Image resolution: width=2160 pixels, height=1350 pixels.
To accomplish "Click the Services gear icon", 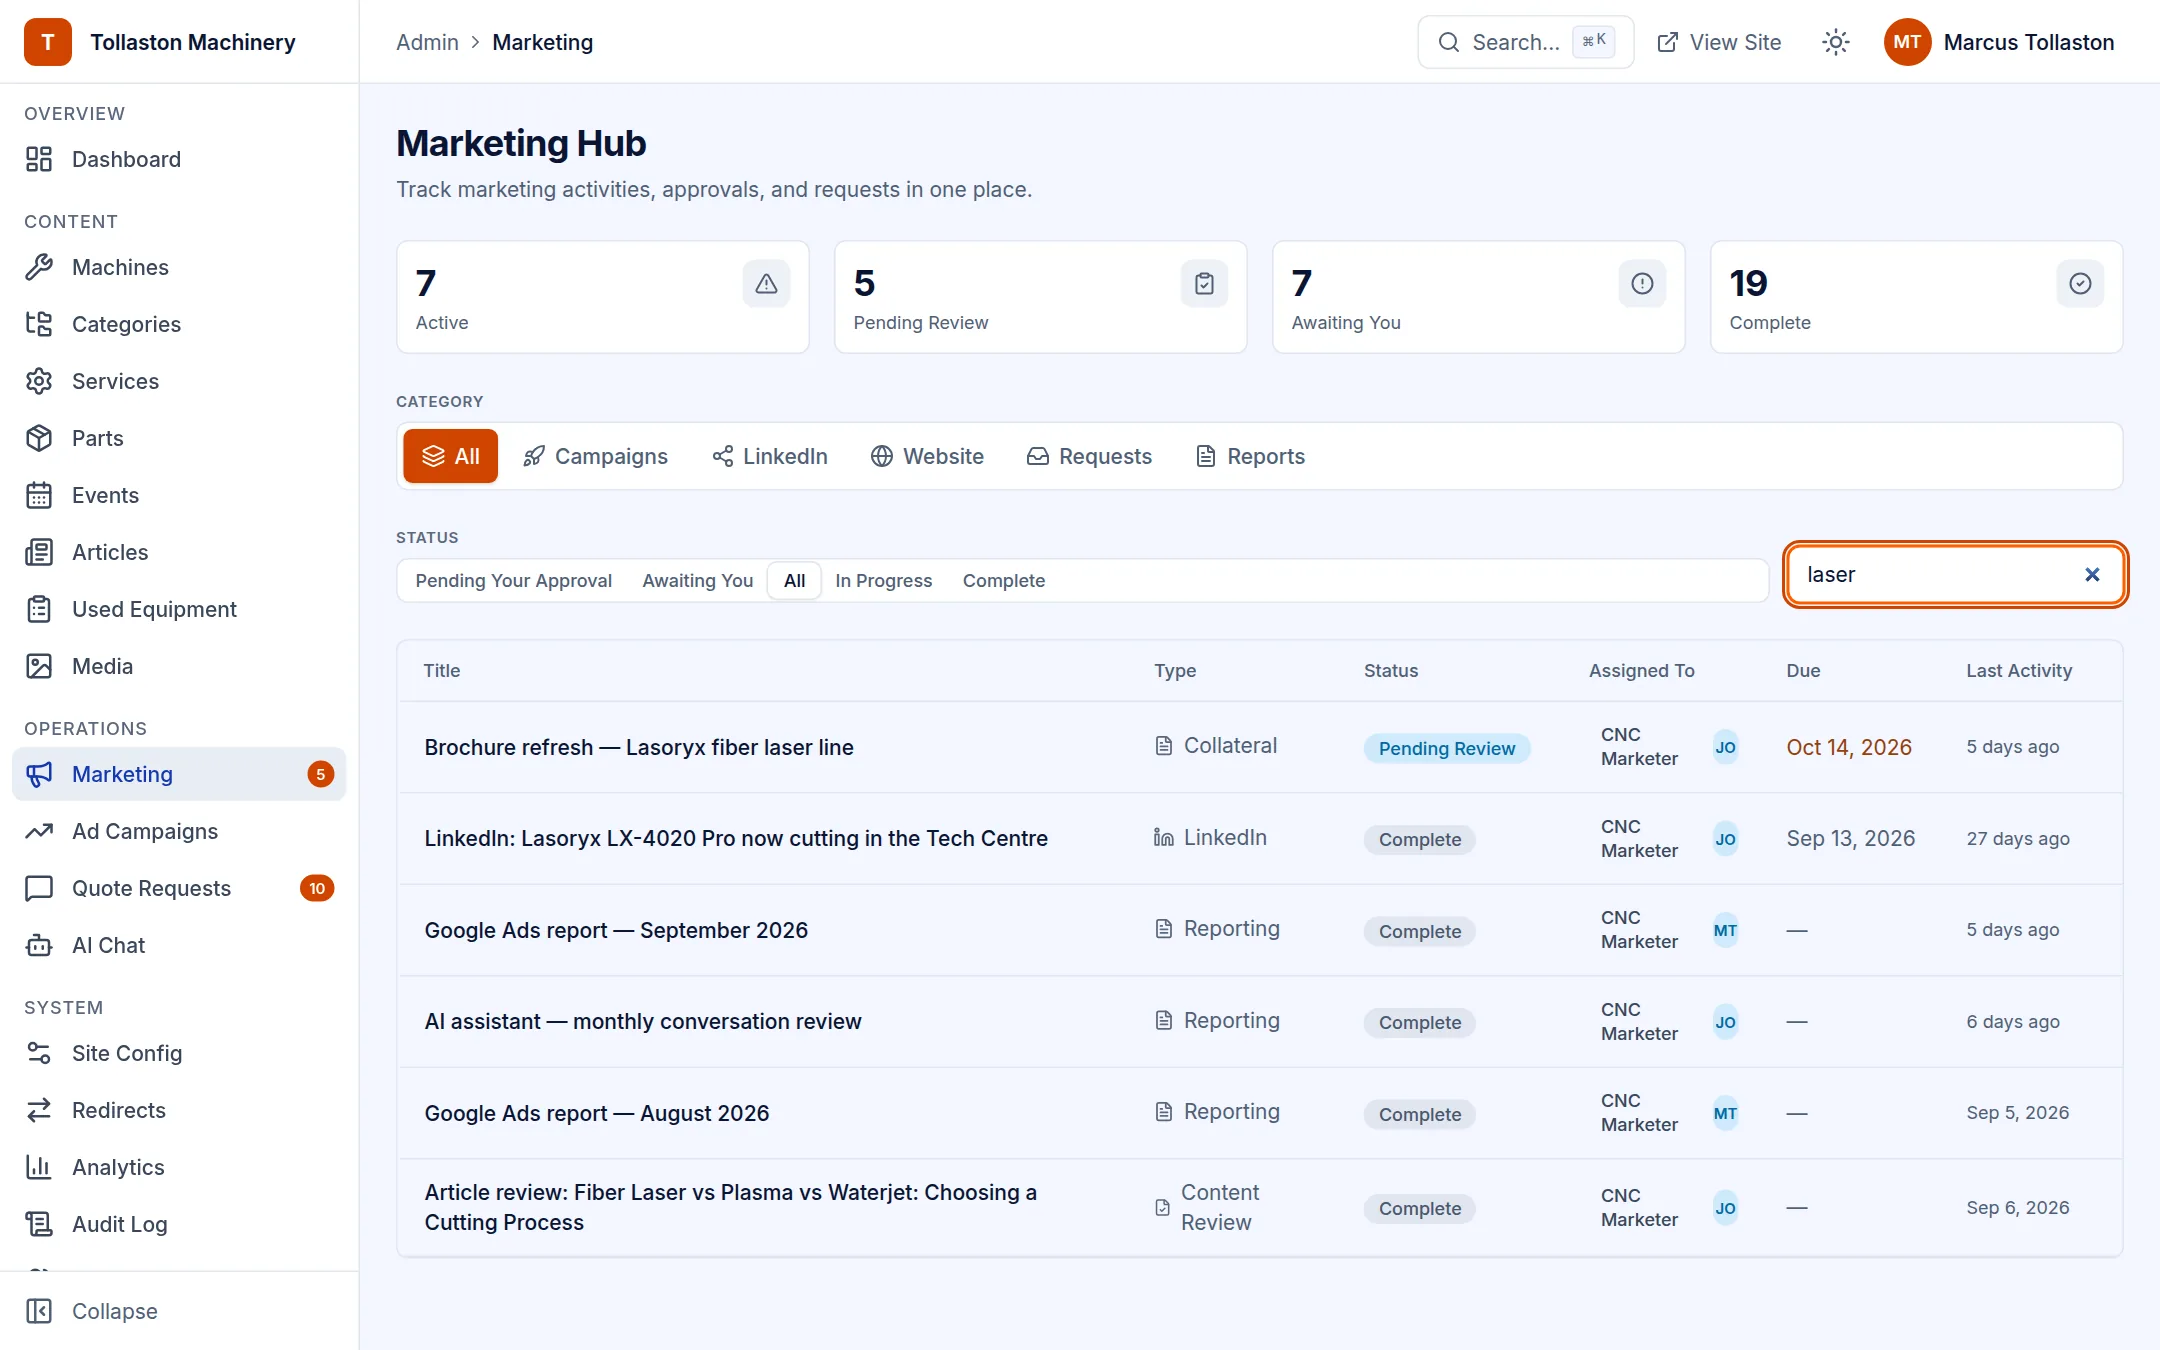I will click(39, 381).
